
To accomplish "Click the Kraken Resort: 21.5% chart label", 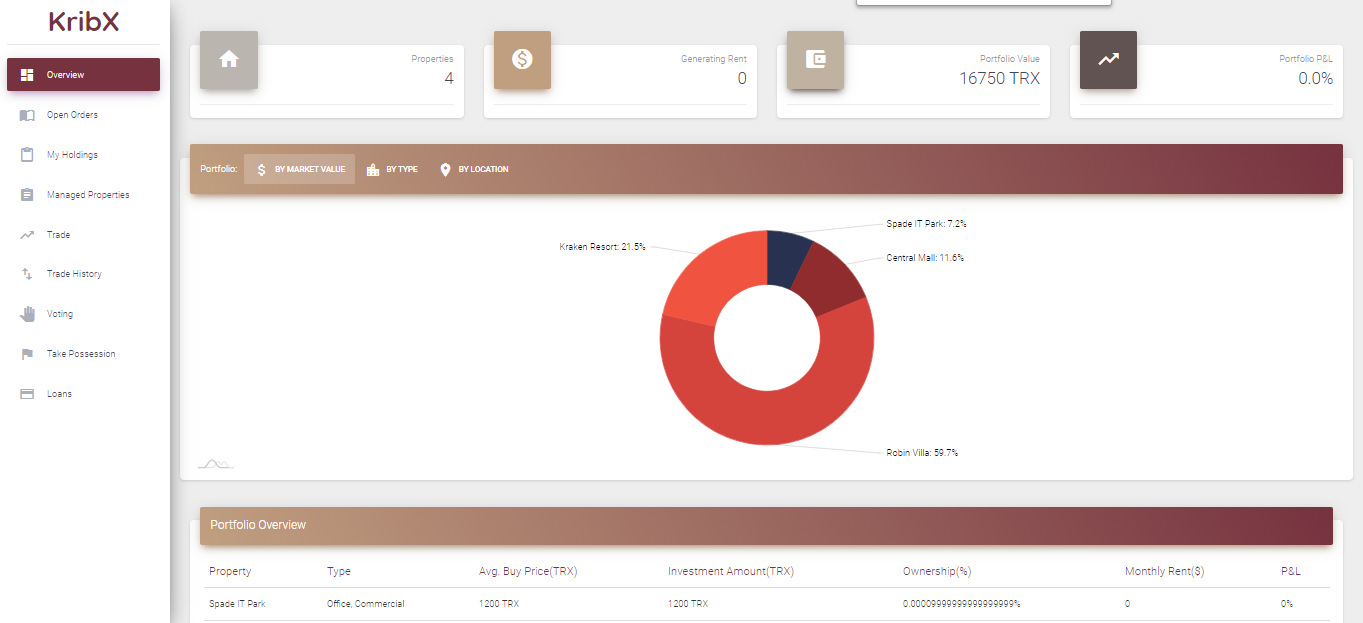I will point(602,246).
